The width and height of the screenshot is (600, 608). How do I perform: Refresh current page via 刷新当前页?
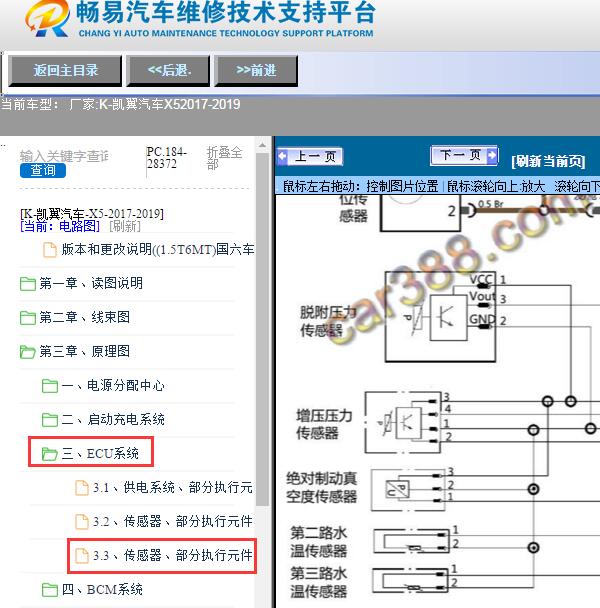(x=548, y=161)
